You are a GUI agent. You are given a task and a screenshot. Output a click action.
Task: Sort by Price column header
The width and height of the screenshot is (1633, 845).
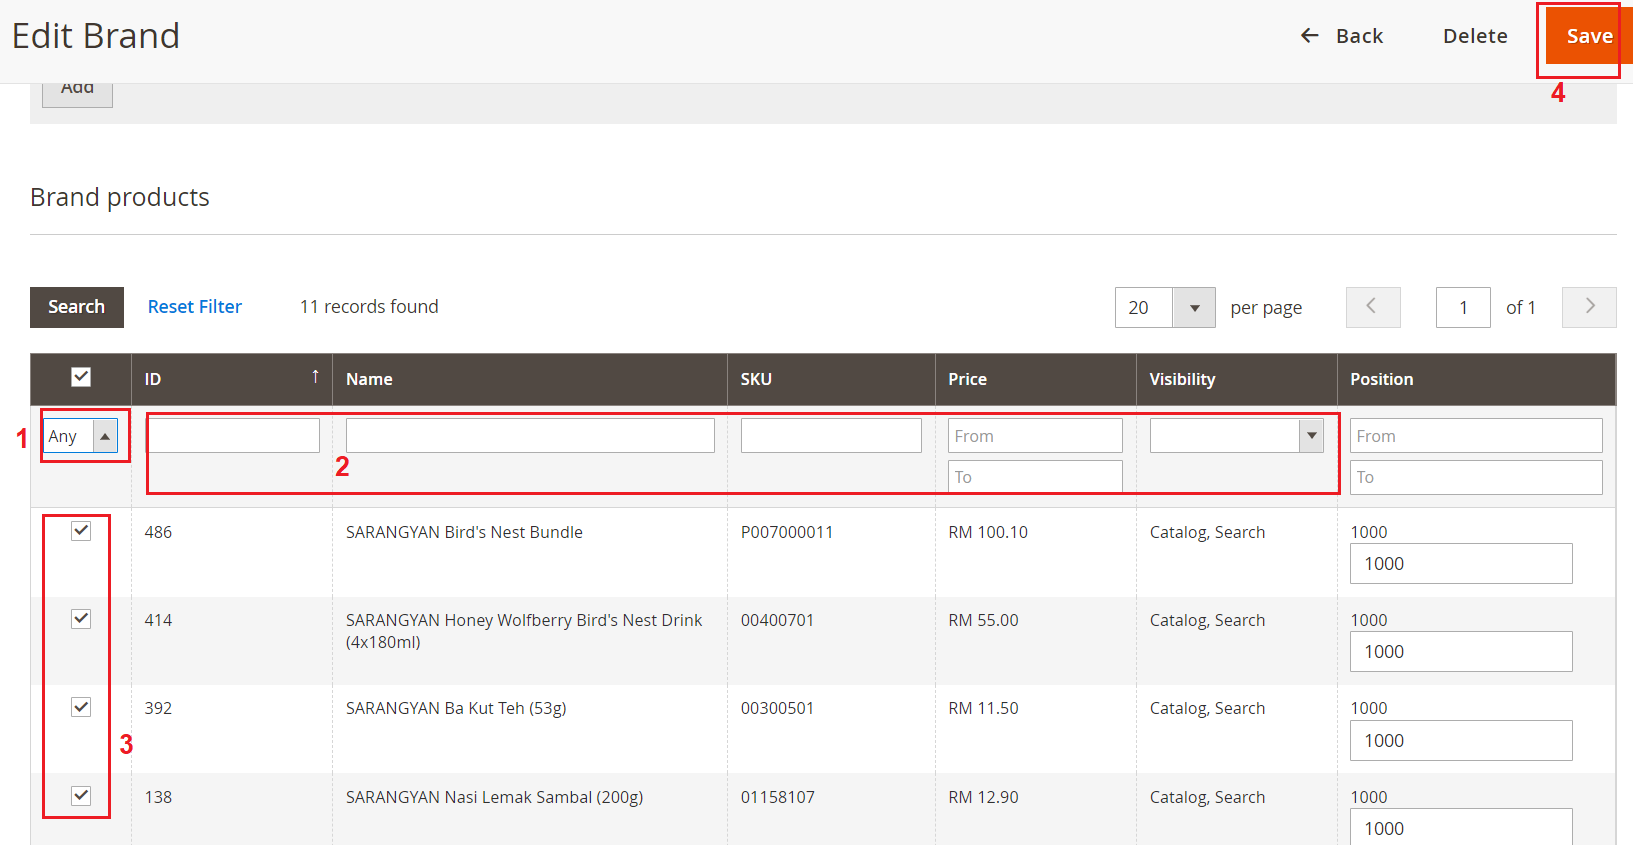[967, 379]
